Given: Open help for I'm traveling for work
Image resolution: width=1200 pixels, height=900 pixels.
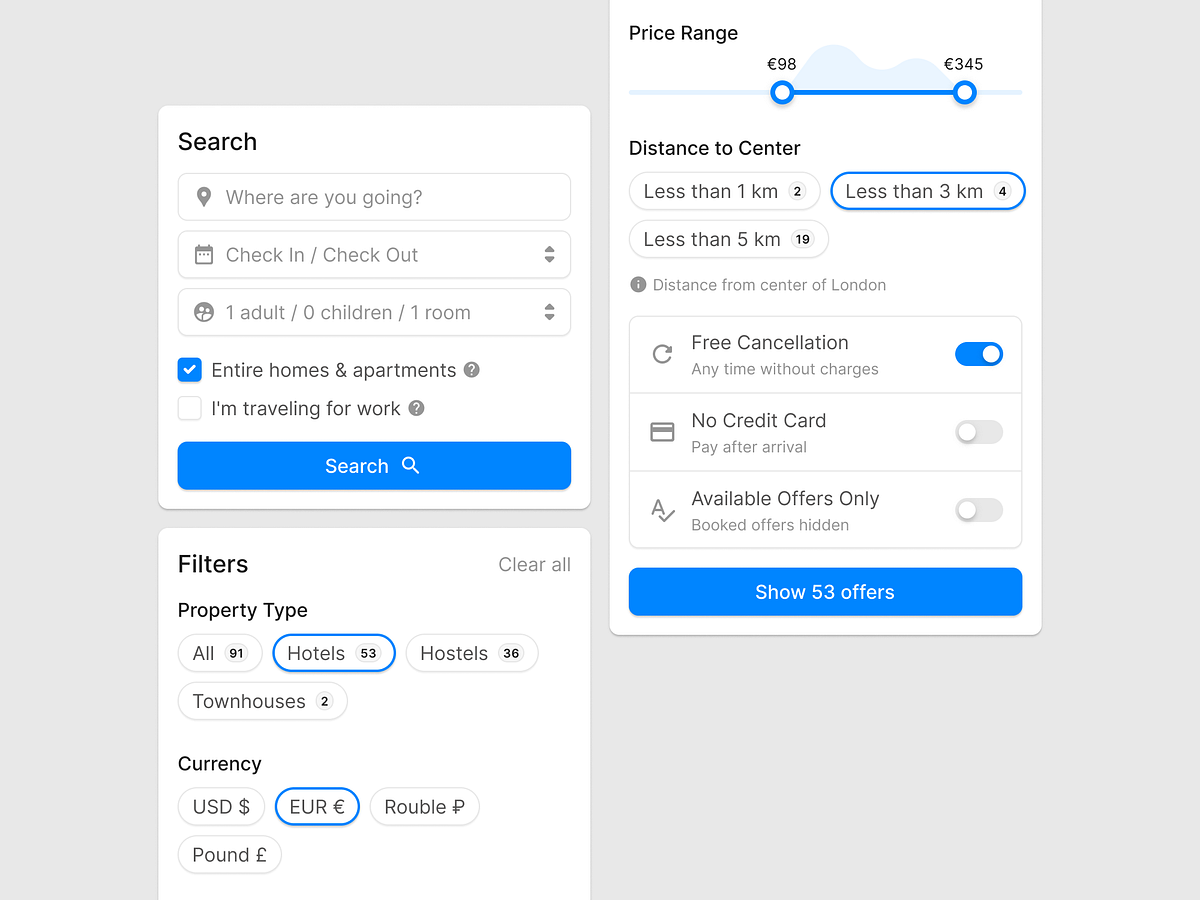Looking at the screenshot, I should coord(418,408).
